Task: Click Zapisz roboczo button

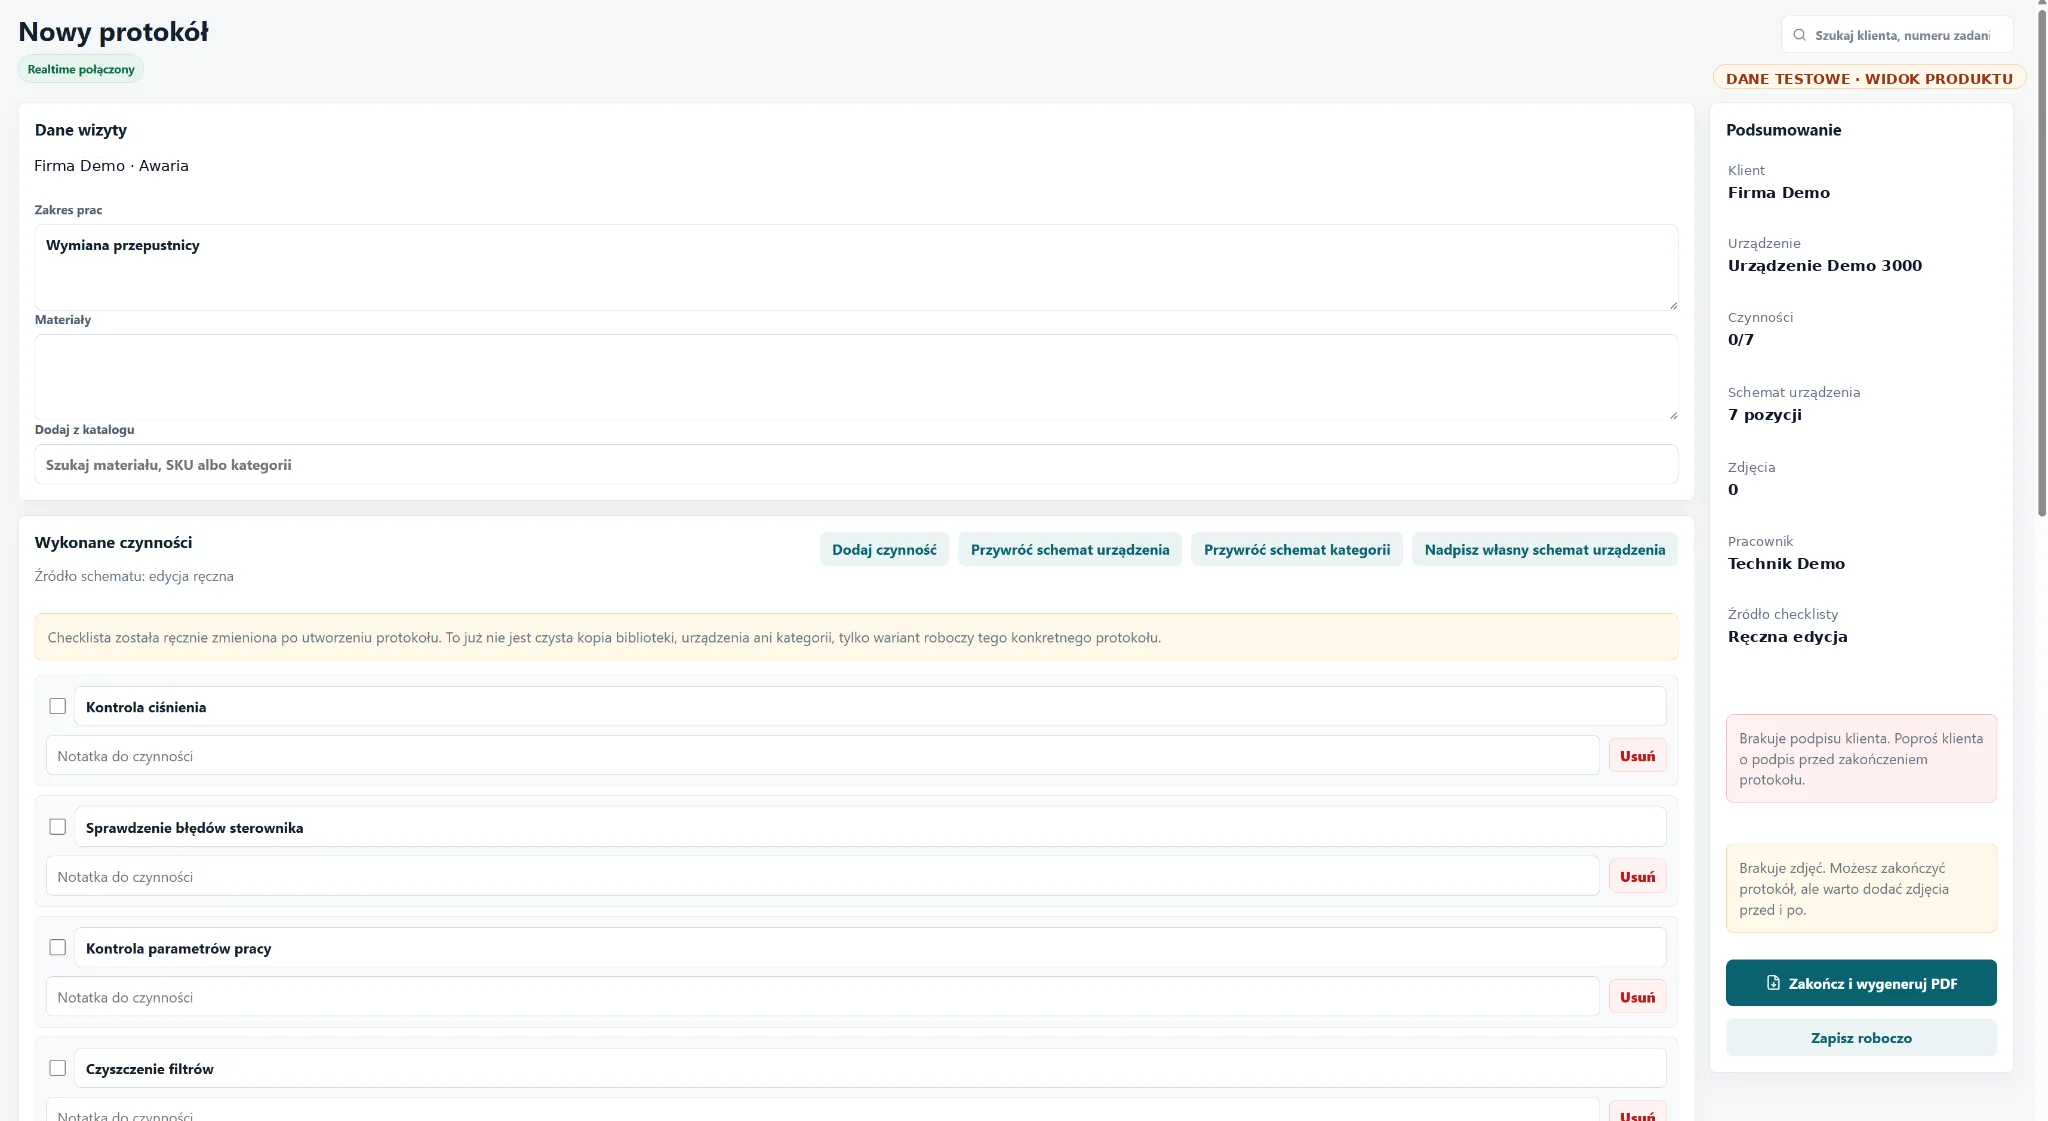Action: 1861,1038
